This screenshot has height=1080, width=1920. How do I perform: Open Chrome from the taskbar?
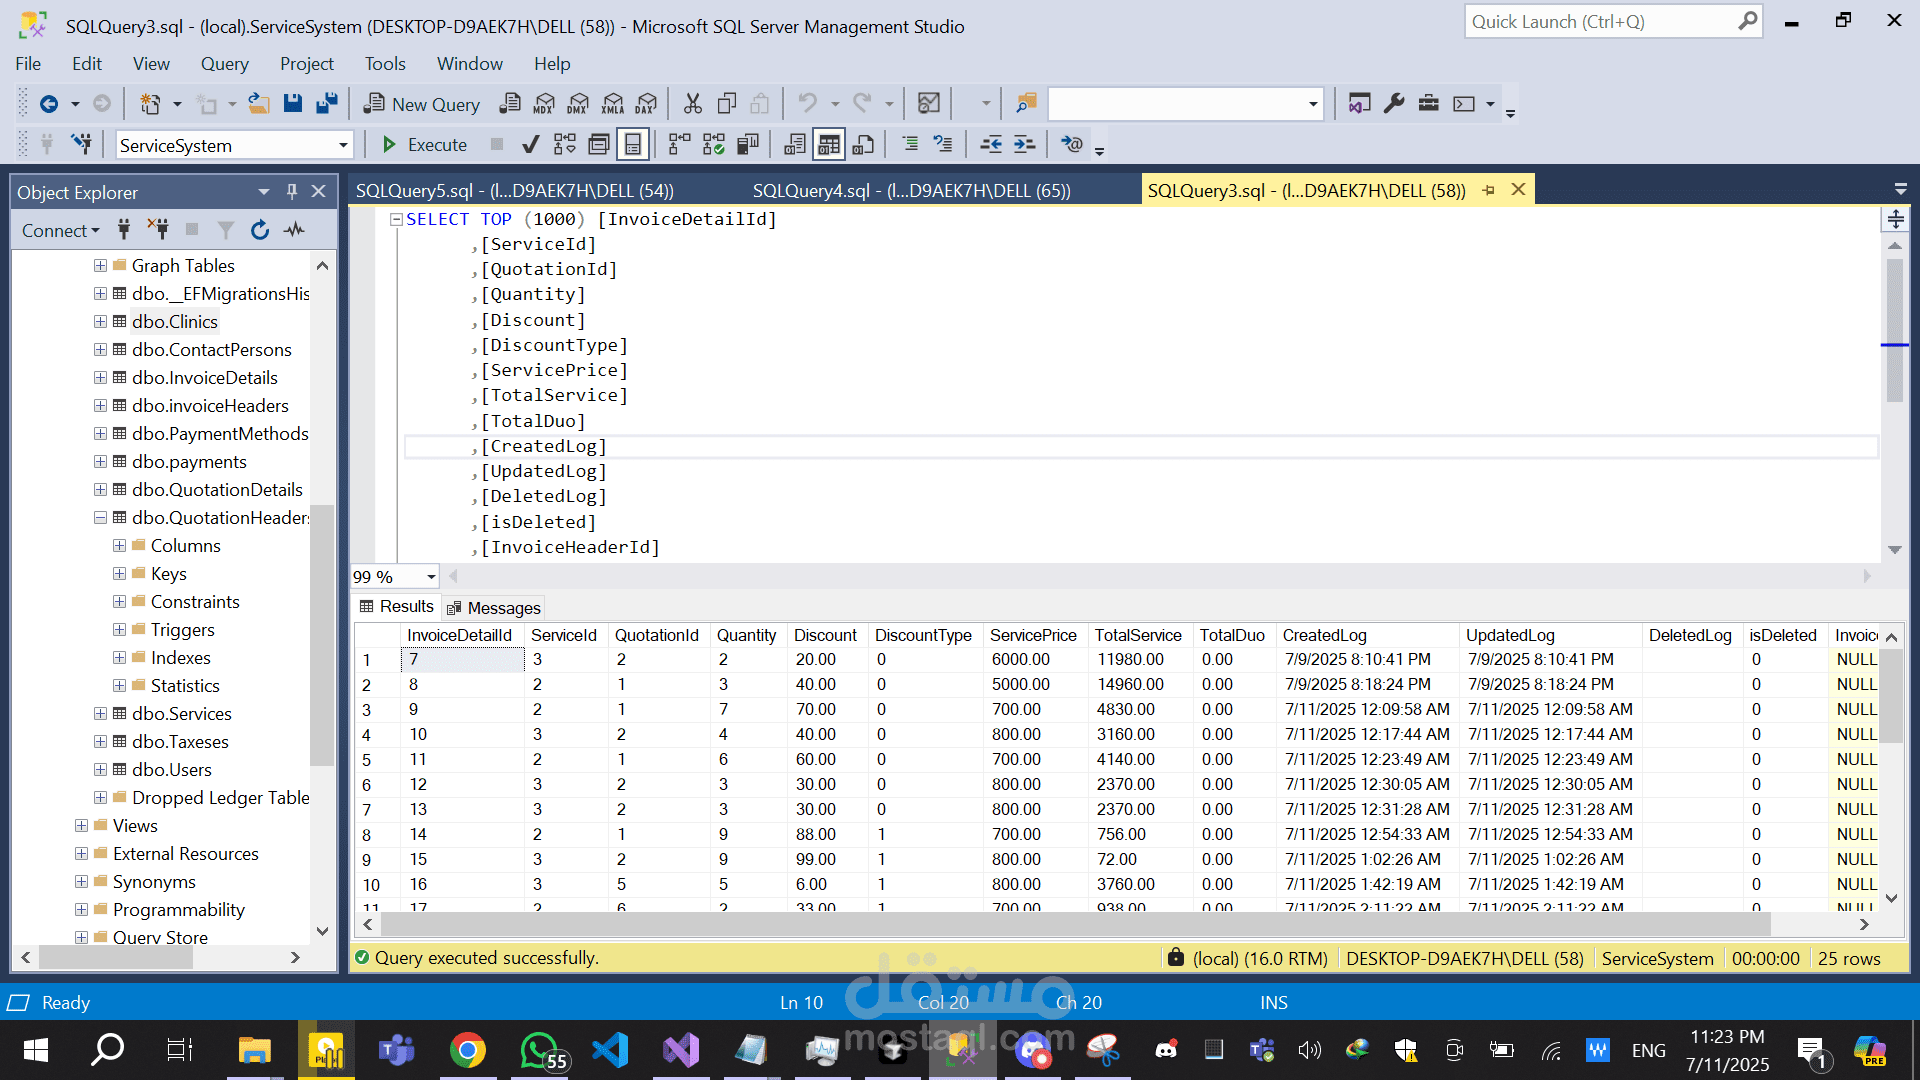pos(467,1050)
